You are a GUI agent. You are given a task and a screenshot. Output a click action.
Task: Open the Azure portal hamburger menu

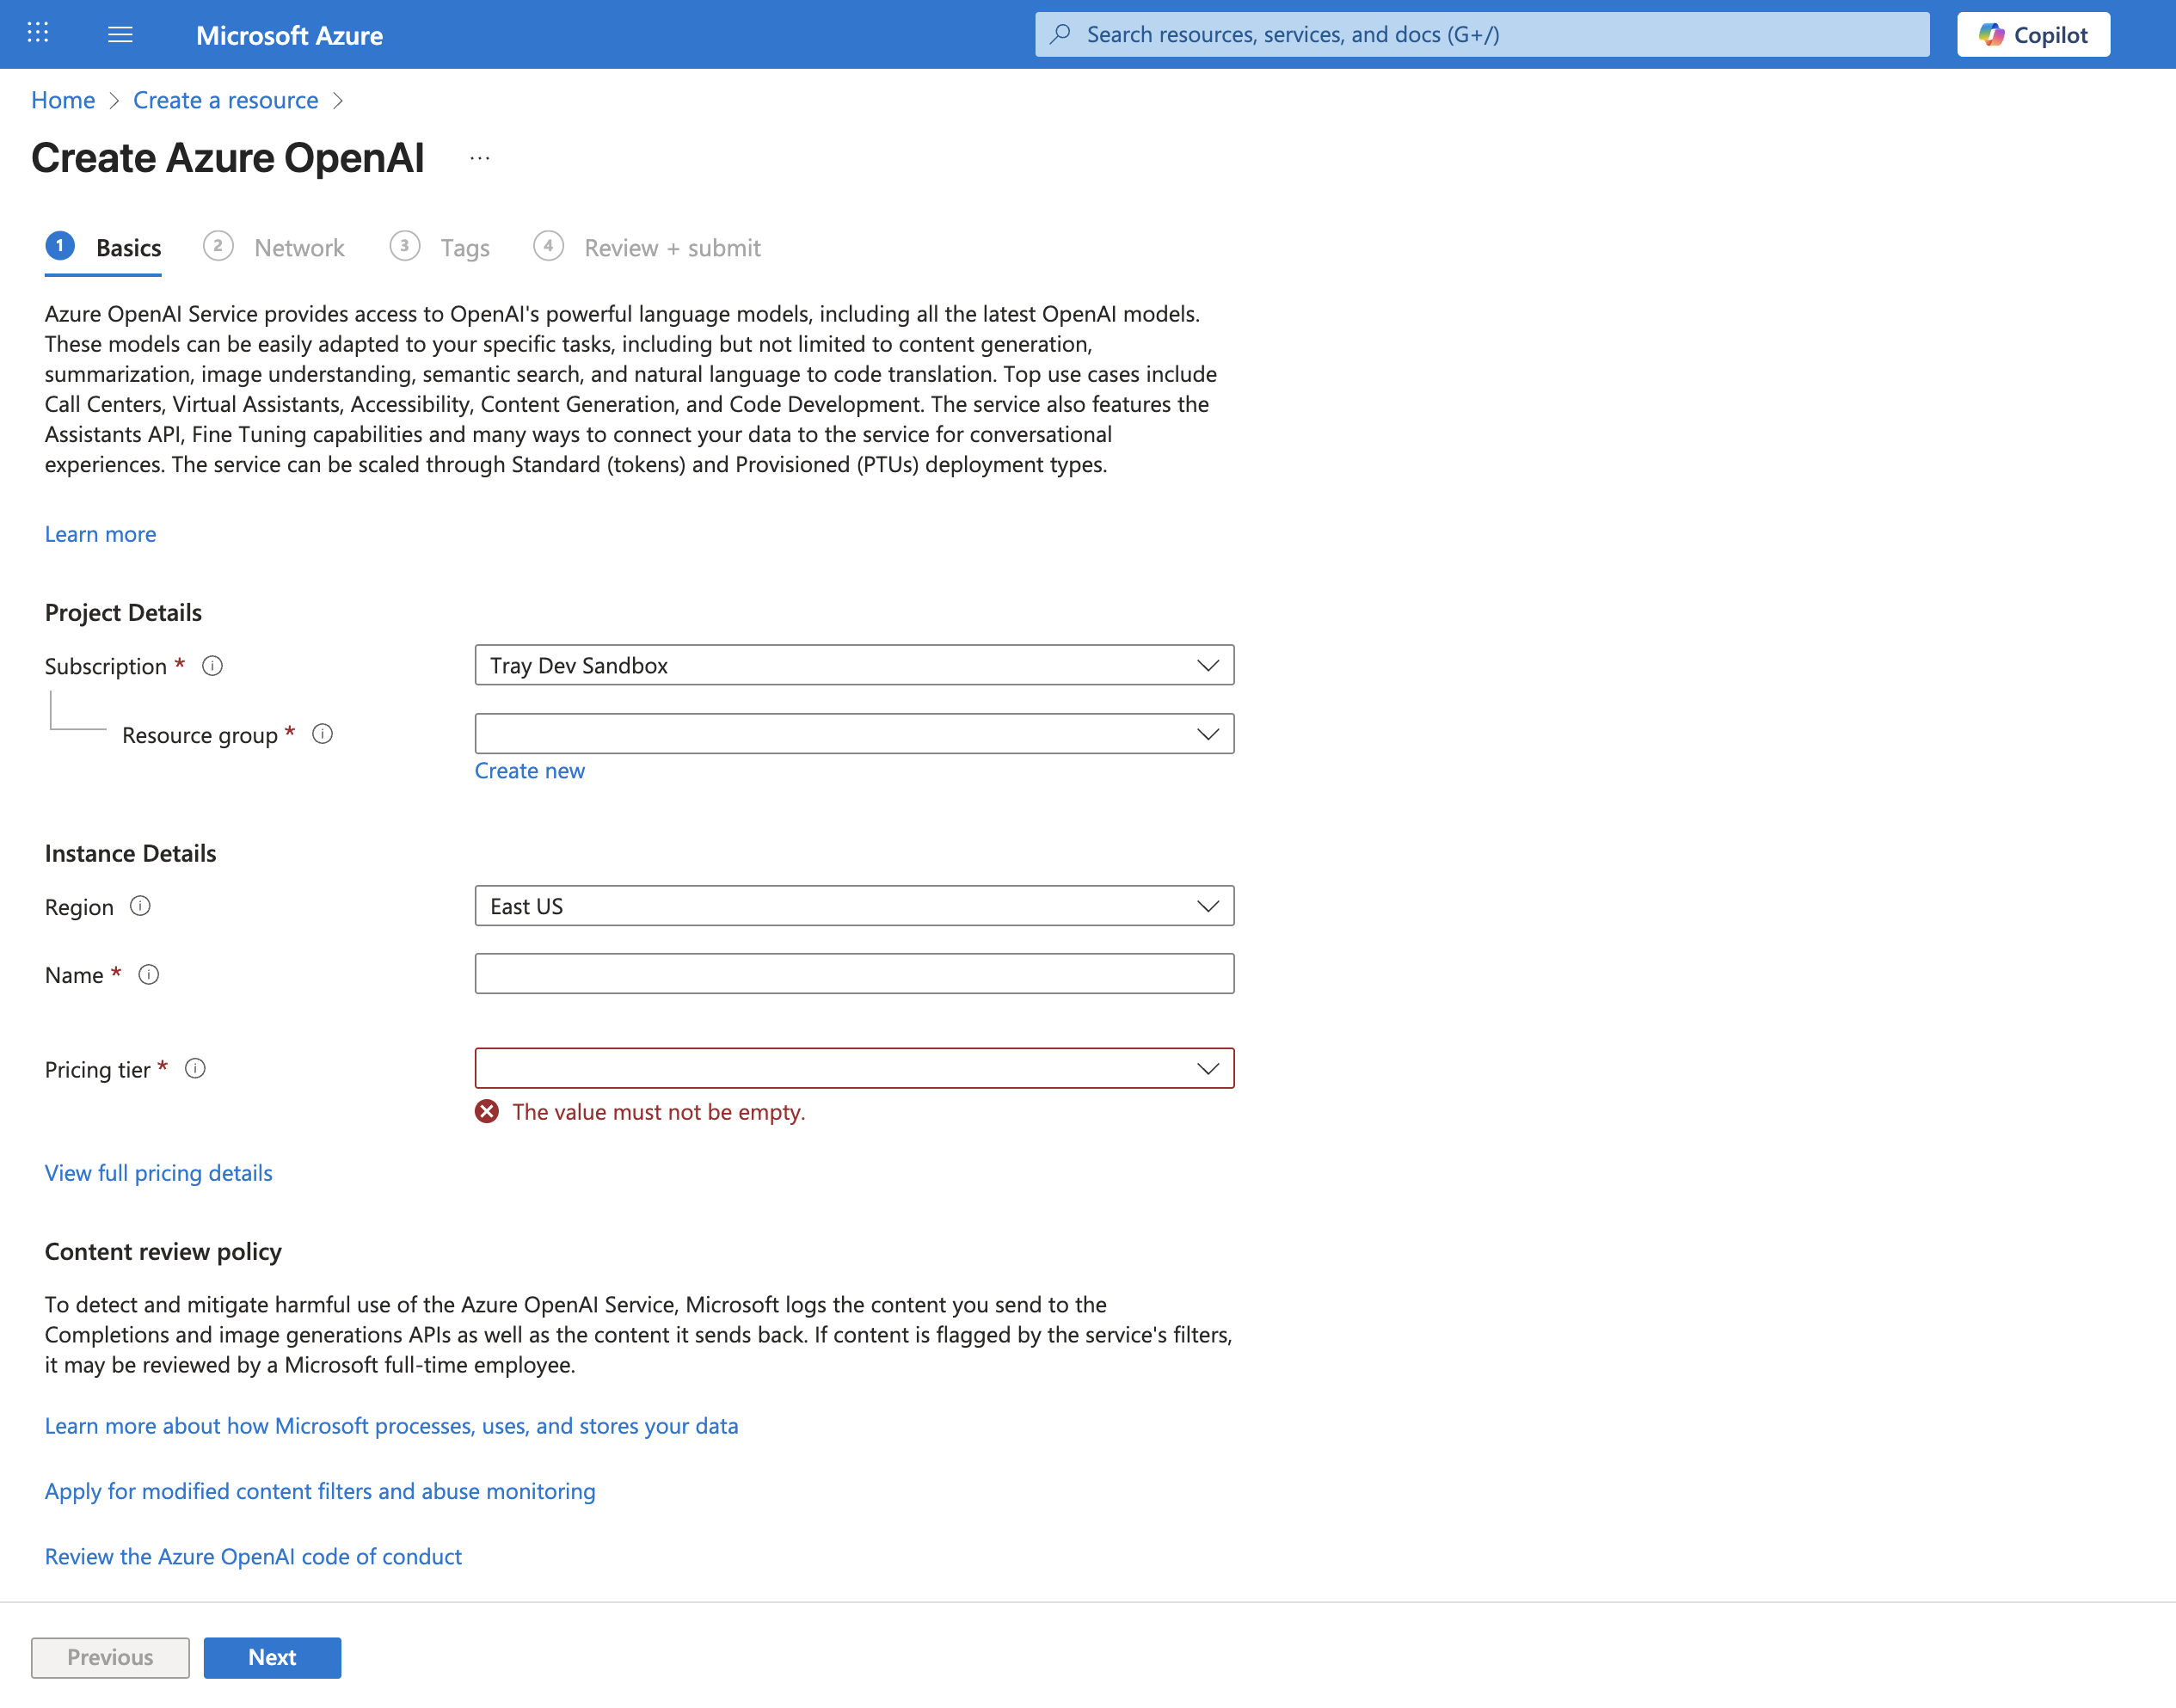[x=120, y=34]
